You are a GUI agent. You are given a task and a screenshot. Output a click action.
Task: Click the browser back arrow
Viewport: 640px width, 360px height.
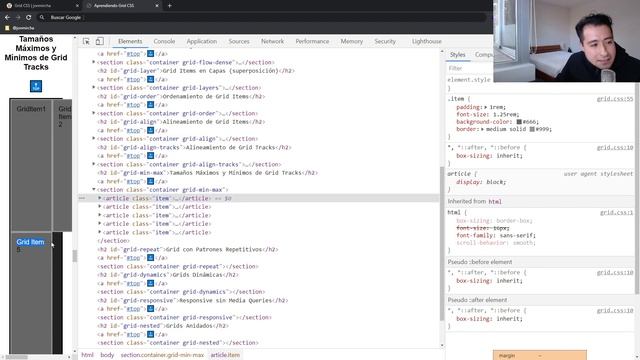tap(7, 18)
